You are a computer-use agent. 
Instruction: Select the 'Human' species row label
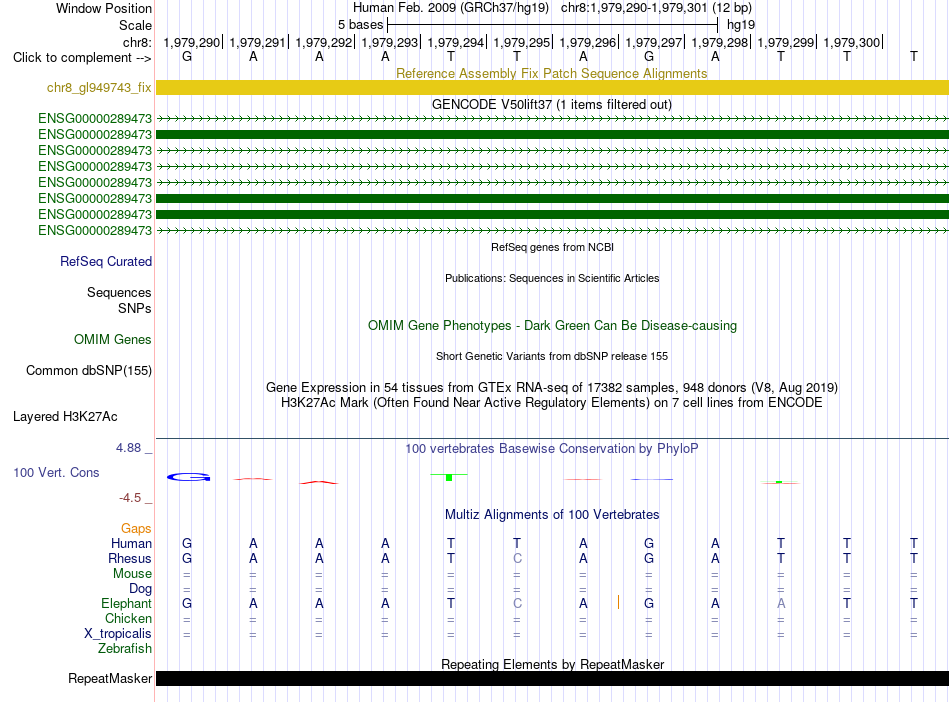click(x=131, y=543)
